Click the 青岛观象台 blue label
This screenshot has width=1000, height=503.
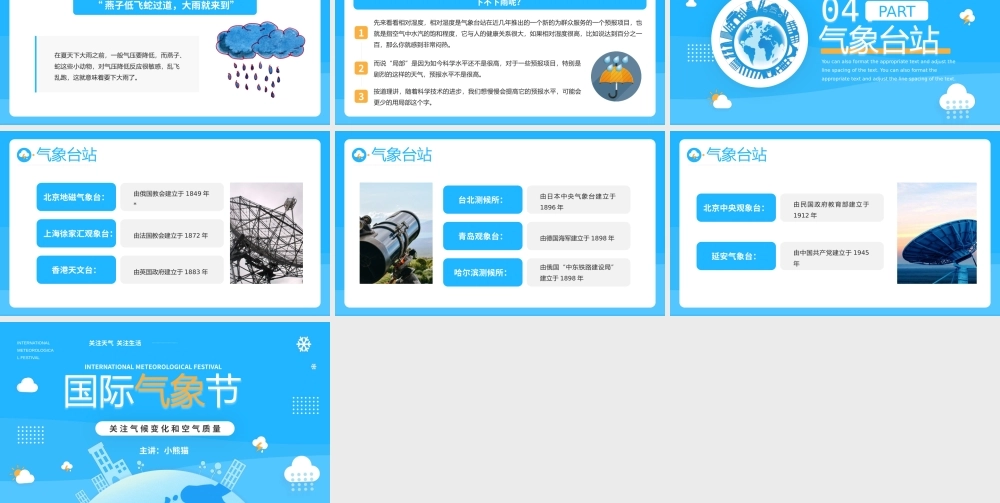coord(483,236)
